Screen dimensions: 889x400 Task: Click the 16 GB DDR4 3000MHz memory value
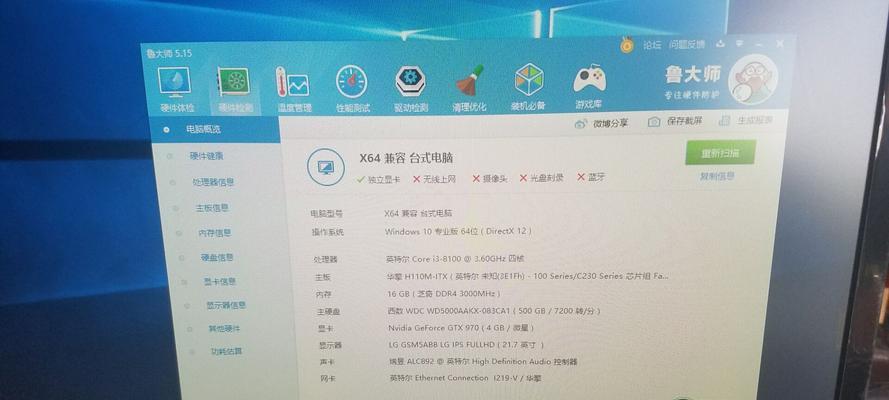(x=444, y=294)
